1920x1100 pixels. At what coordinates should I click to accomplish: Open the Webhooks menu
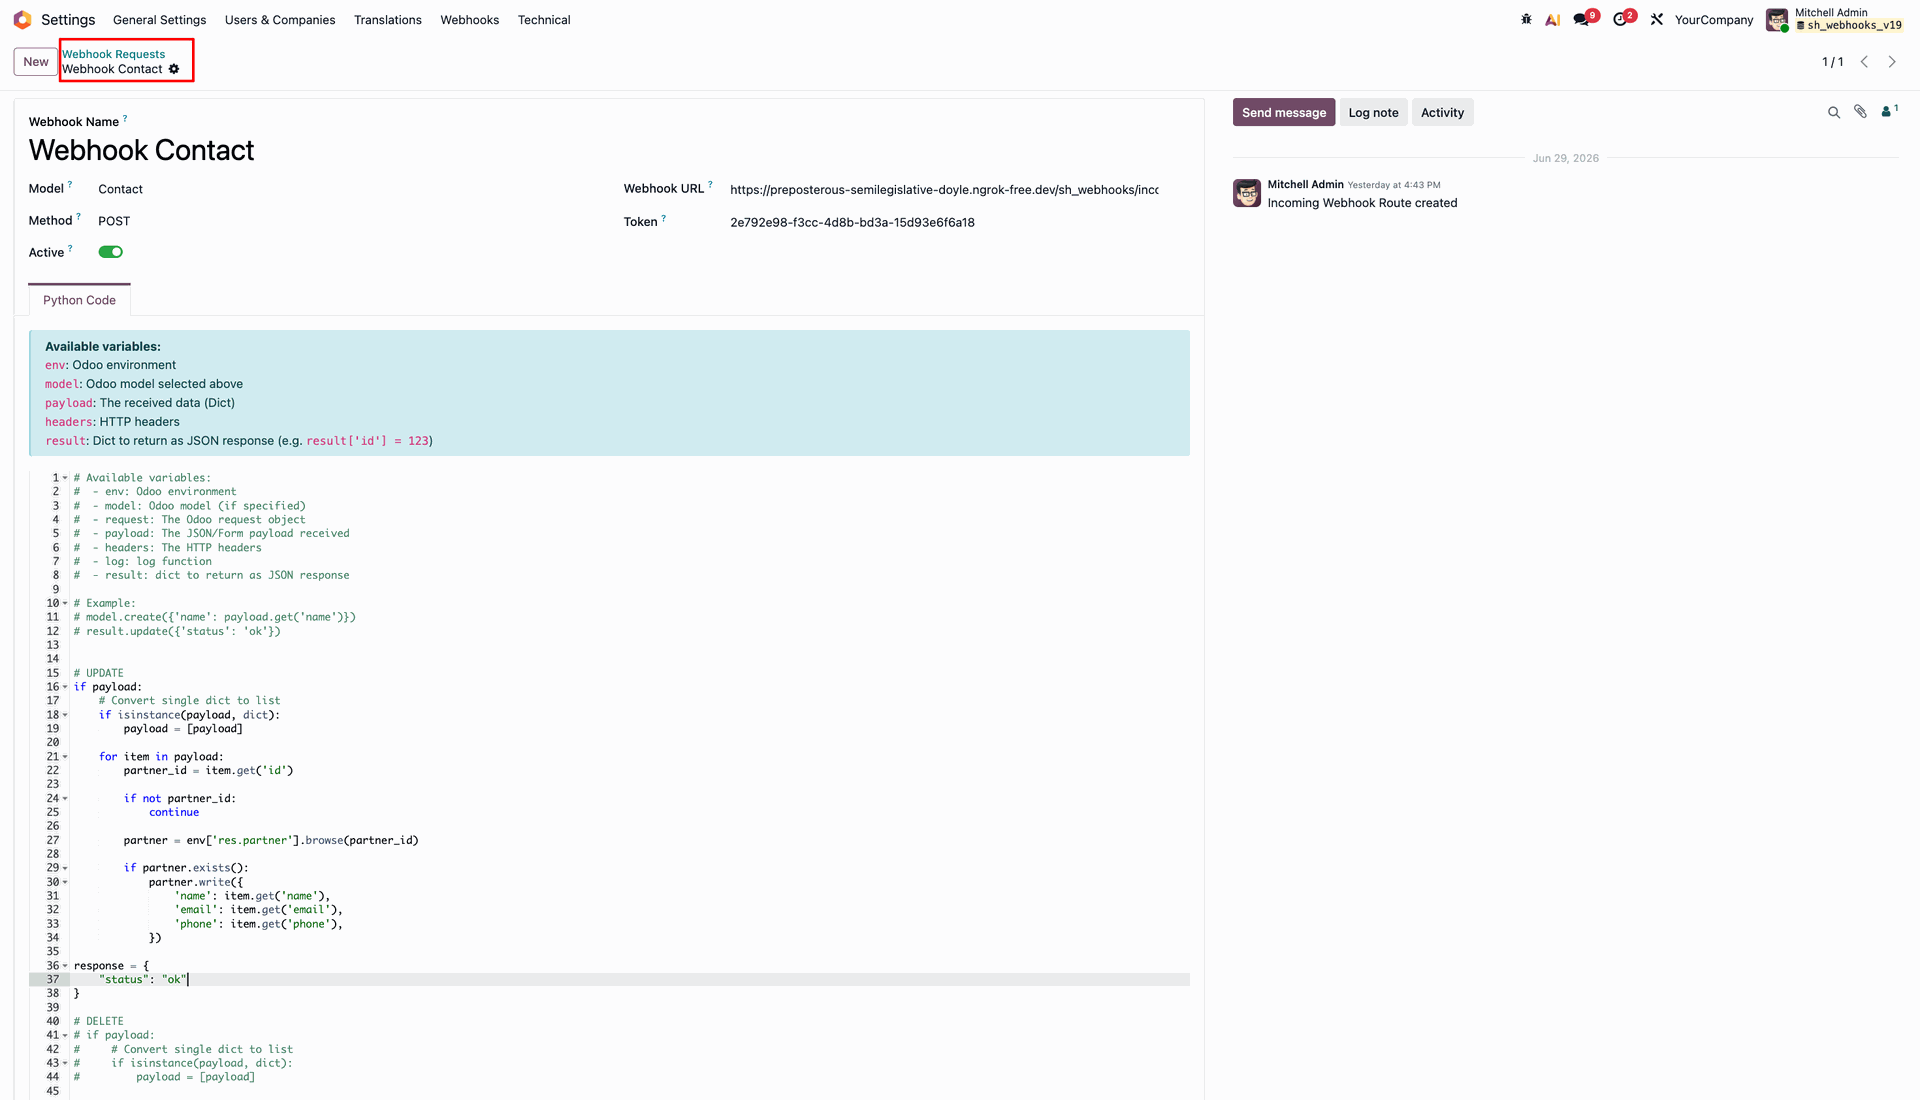click(x=469, y=20)
